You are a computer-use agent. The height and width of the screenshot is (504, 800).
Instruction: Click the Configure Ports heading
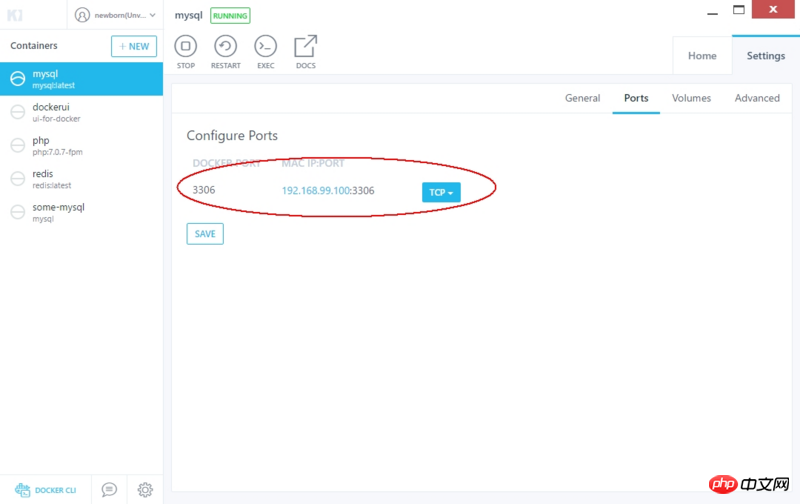232,136
